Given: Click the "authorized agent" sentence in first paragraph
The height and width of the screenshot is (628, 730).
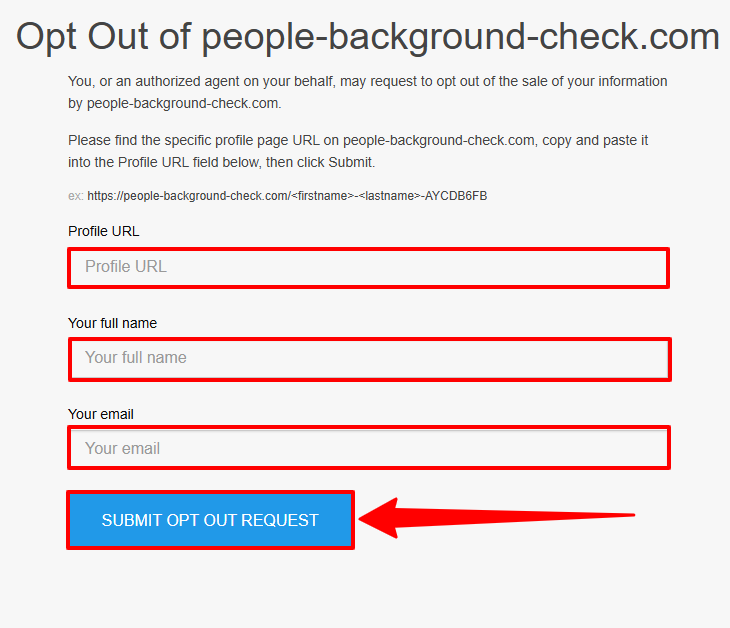Looking at the screenshot, I should click(368, 81).
